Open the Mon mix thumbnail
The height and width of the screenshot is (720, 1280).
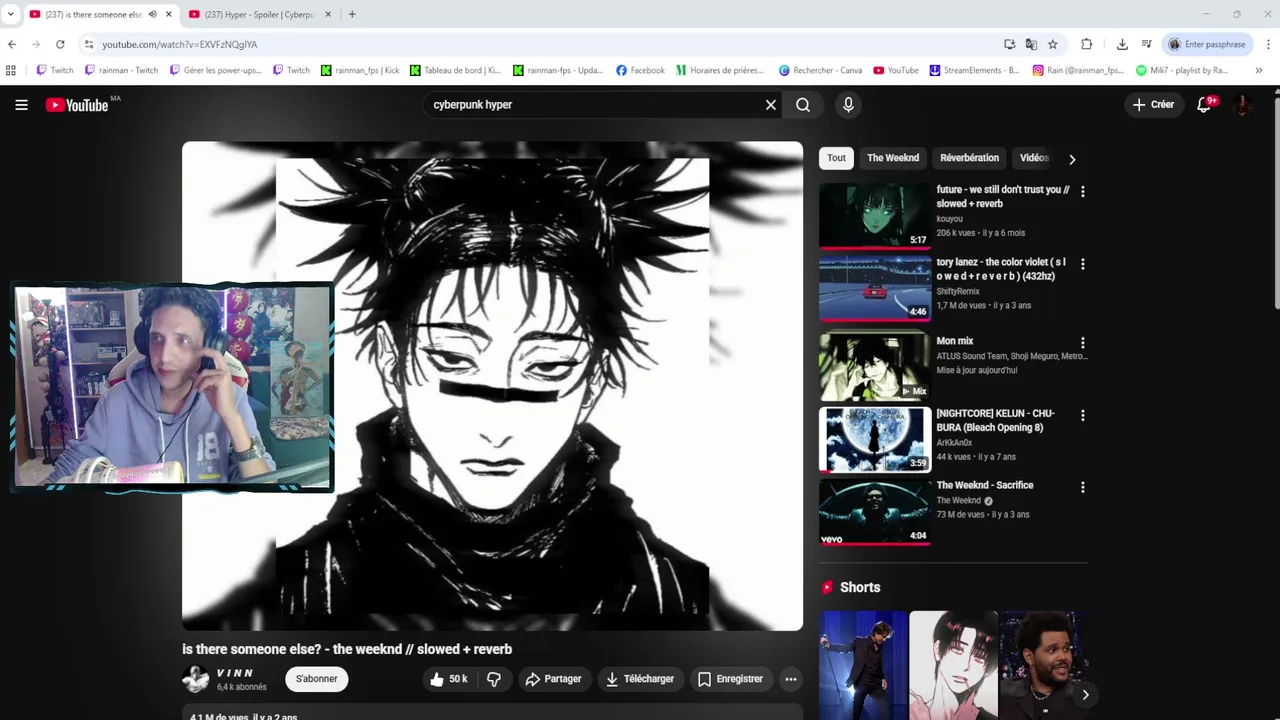tap(875, 366)
